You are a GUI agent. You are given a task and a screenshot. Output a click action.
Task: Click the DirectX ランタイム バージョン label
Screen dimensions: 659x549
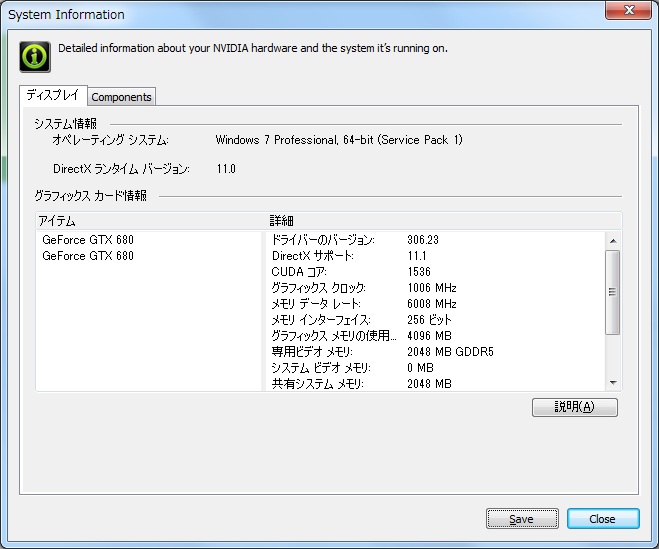coord(121,169)
